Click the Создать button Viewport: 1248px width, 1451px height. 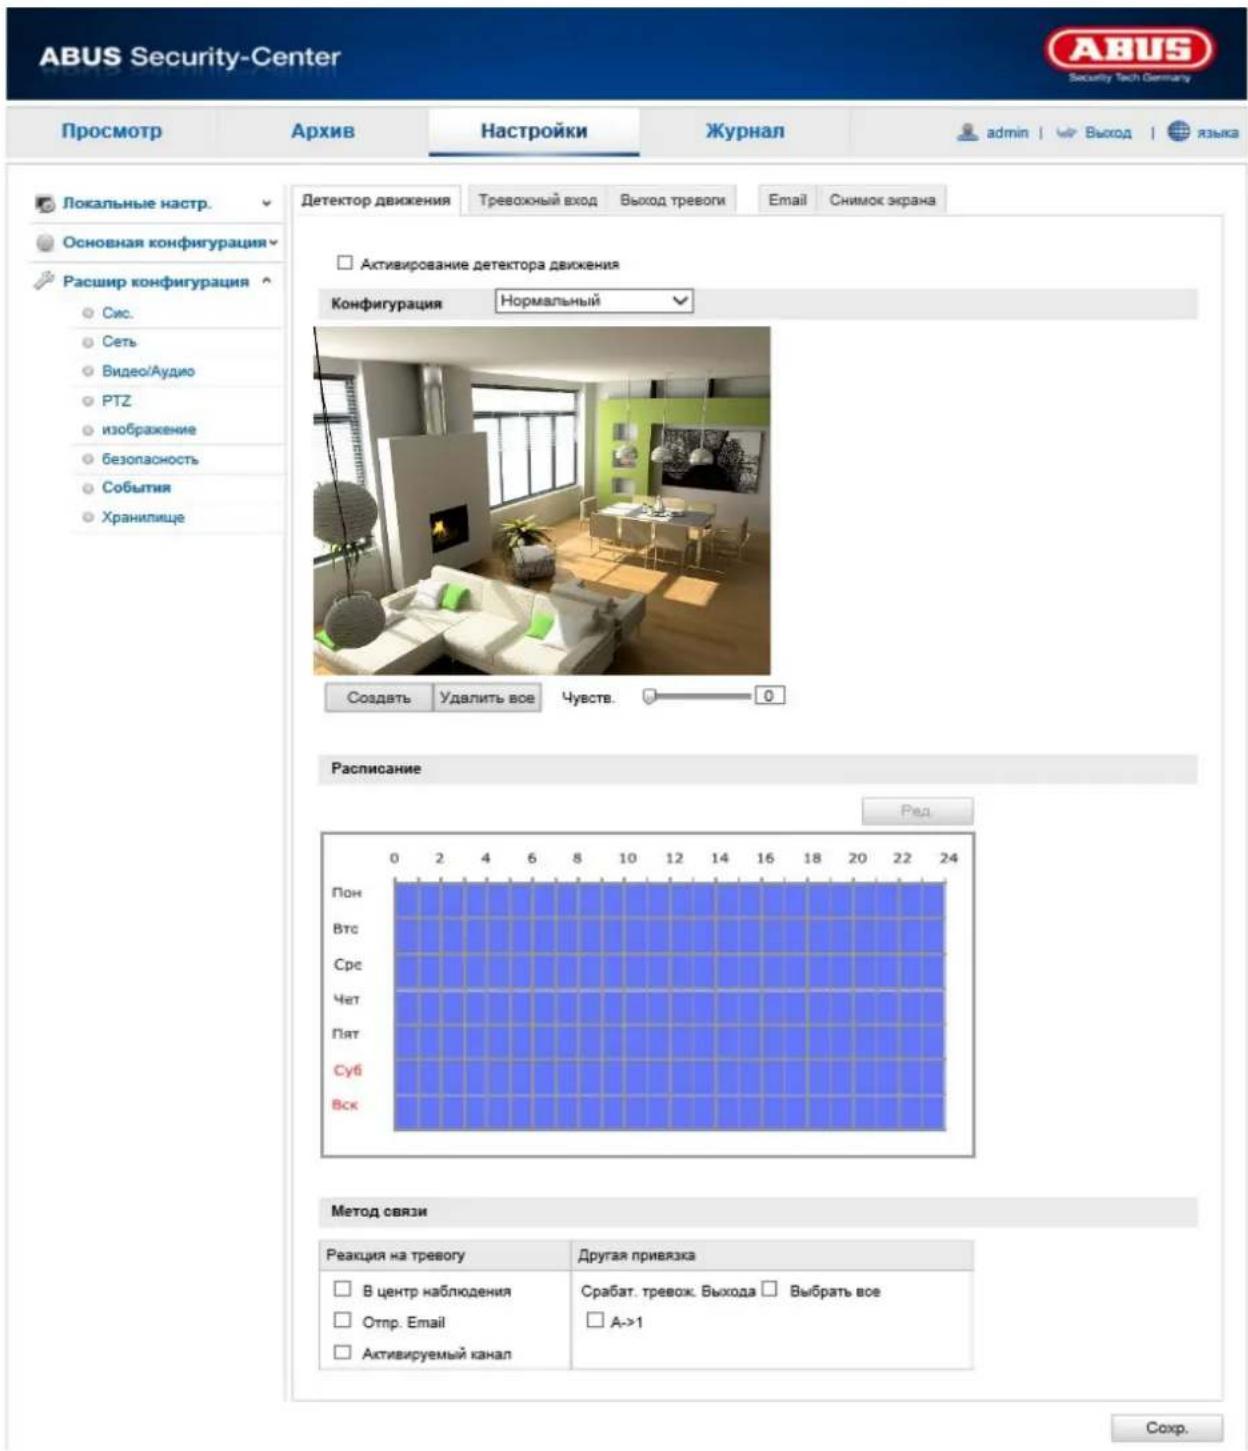(378, 697)
